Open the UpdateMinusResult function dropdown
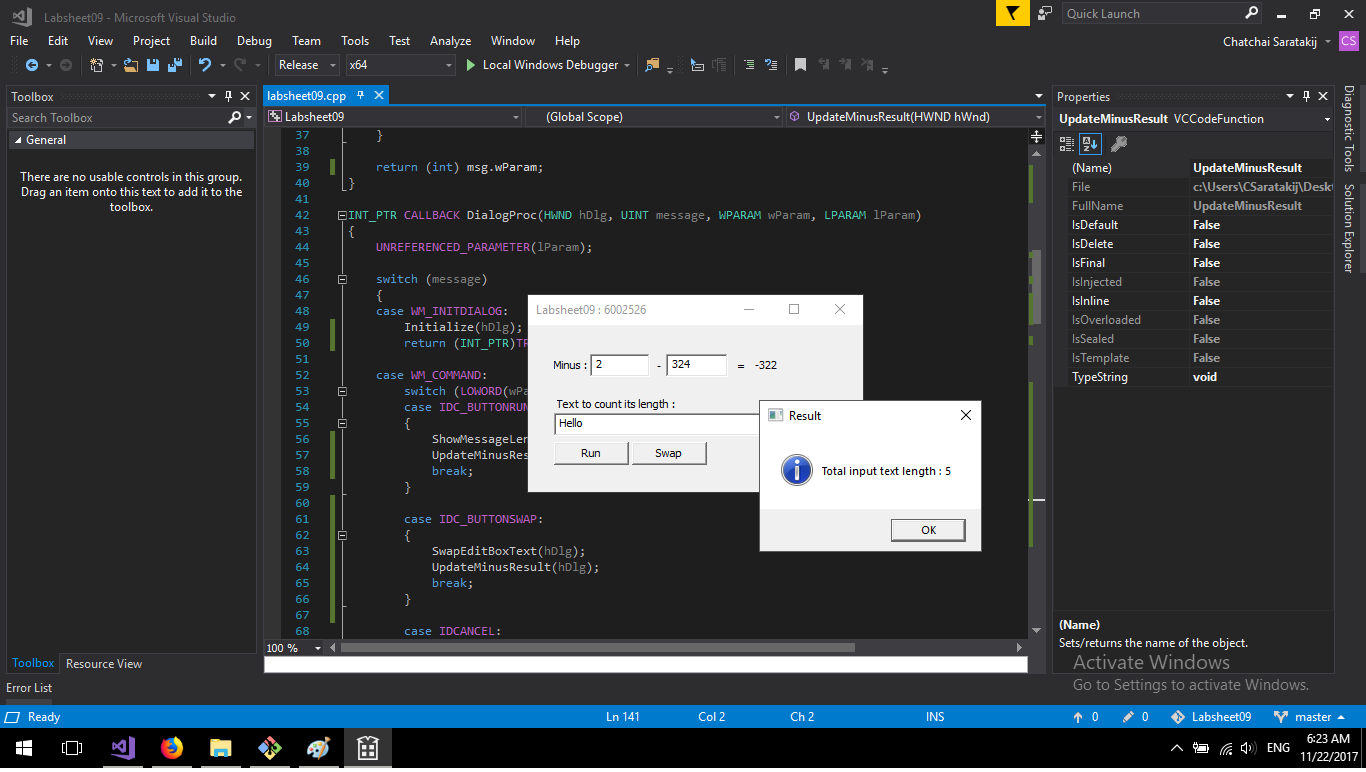The image size is (1366, 772). click(x=915, y=117)
